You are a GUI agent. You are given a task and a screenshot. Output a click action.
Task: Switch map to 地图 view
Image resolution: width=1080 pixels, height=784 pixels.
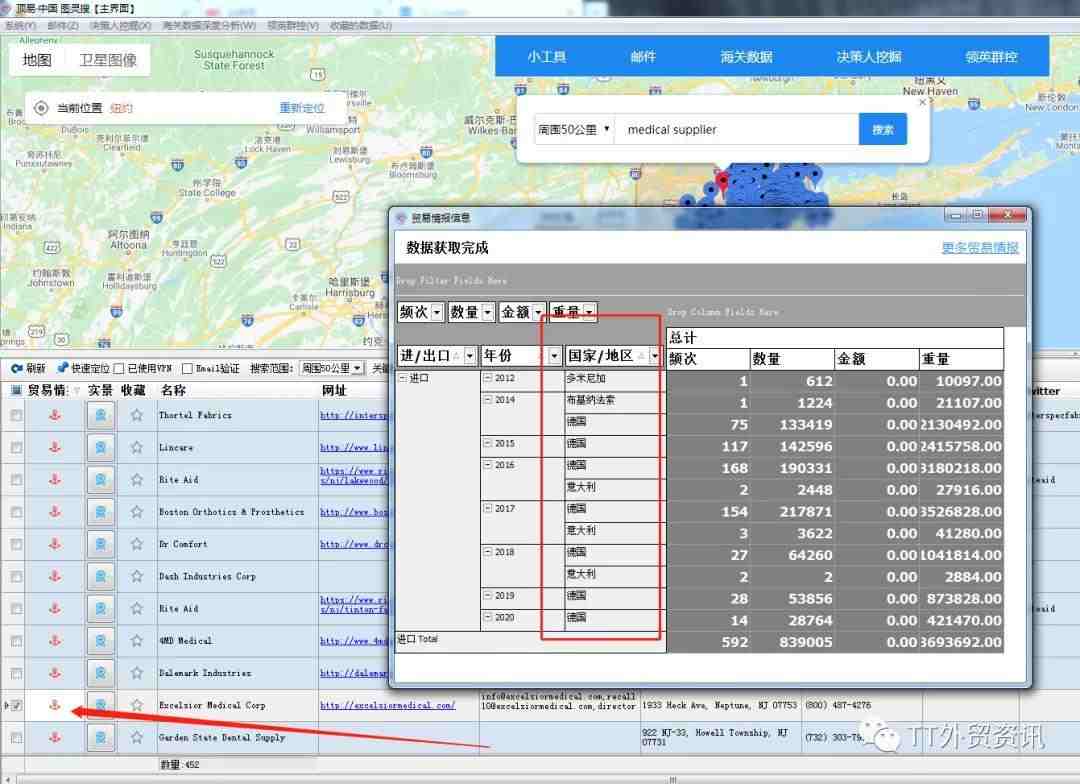click(37, 60)
